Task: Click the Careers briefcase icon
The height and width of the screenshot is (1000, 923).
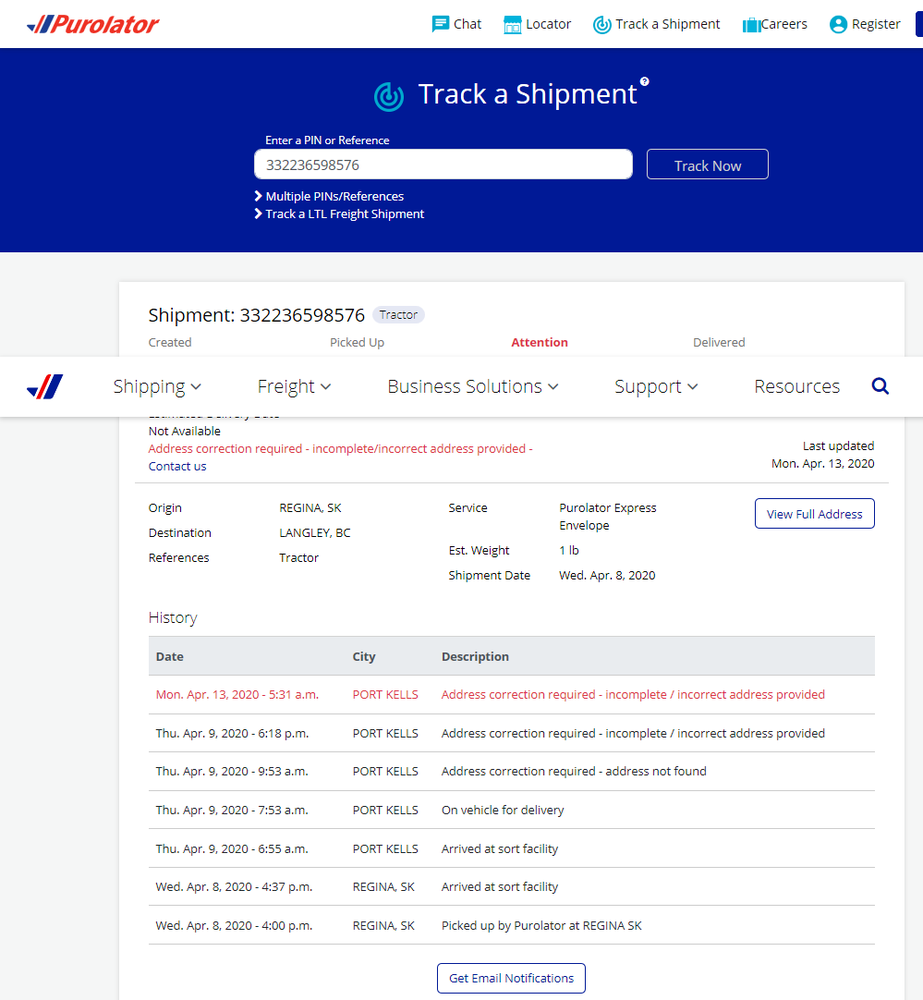Action: click(751, 25)
